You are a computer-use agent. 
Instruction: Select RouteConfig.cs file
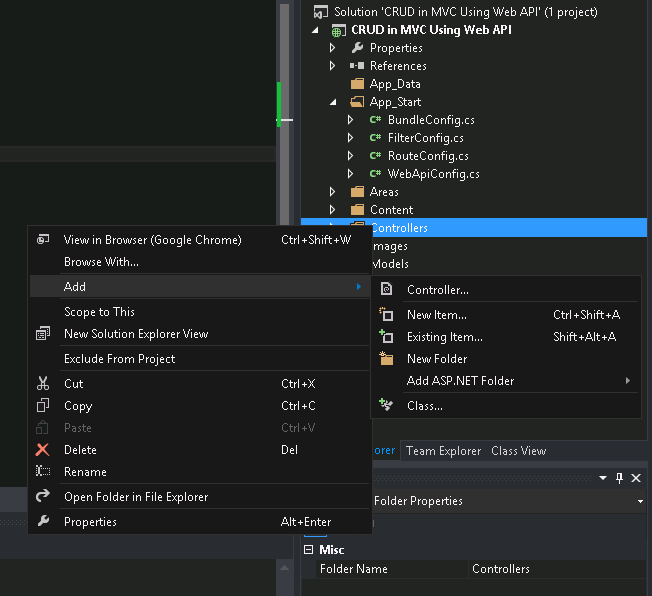click(428, 156)
